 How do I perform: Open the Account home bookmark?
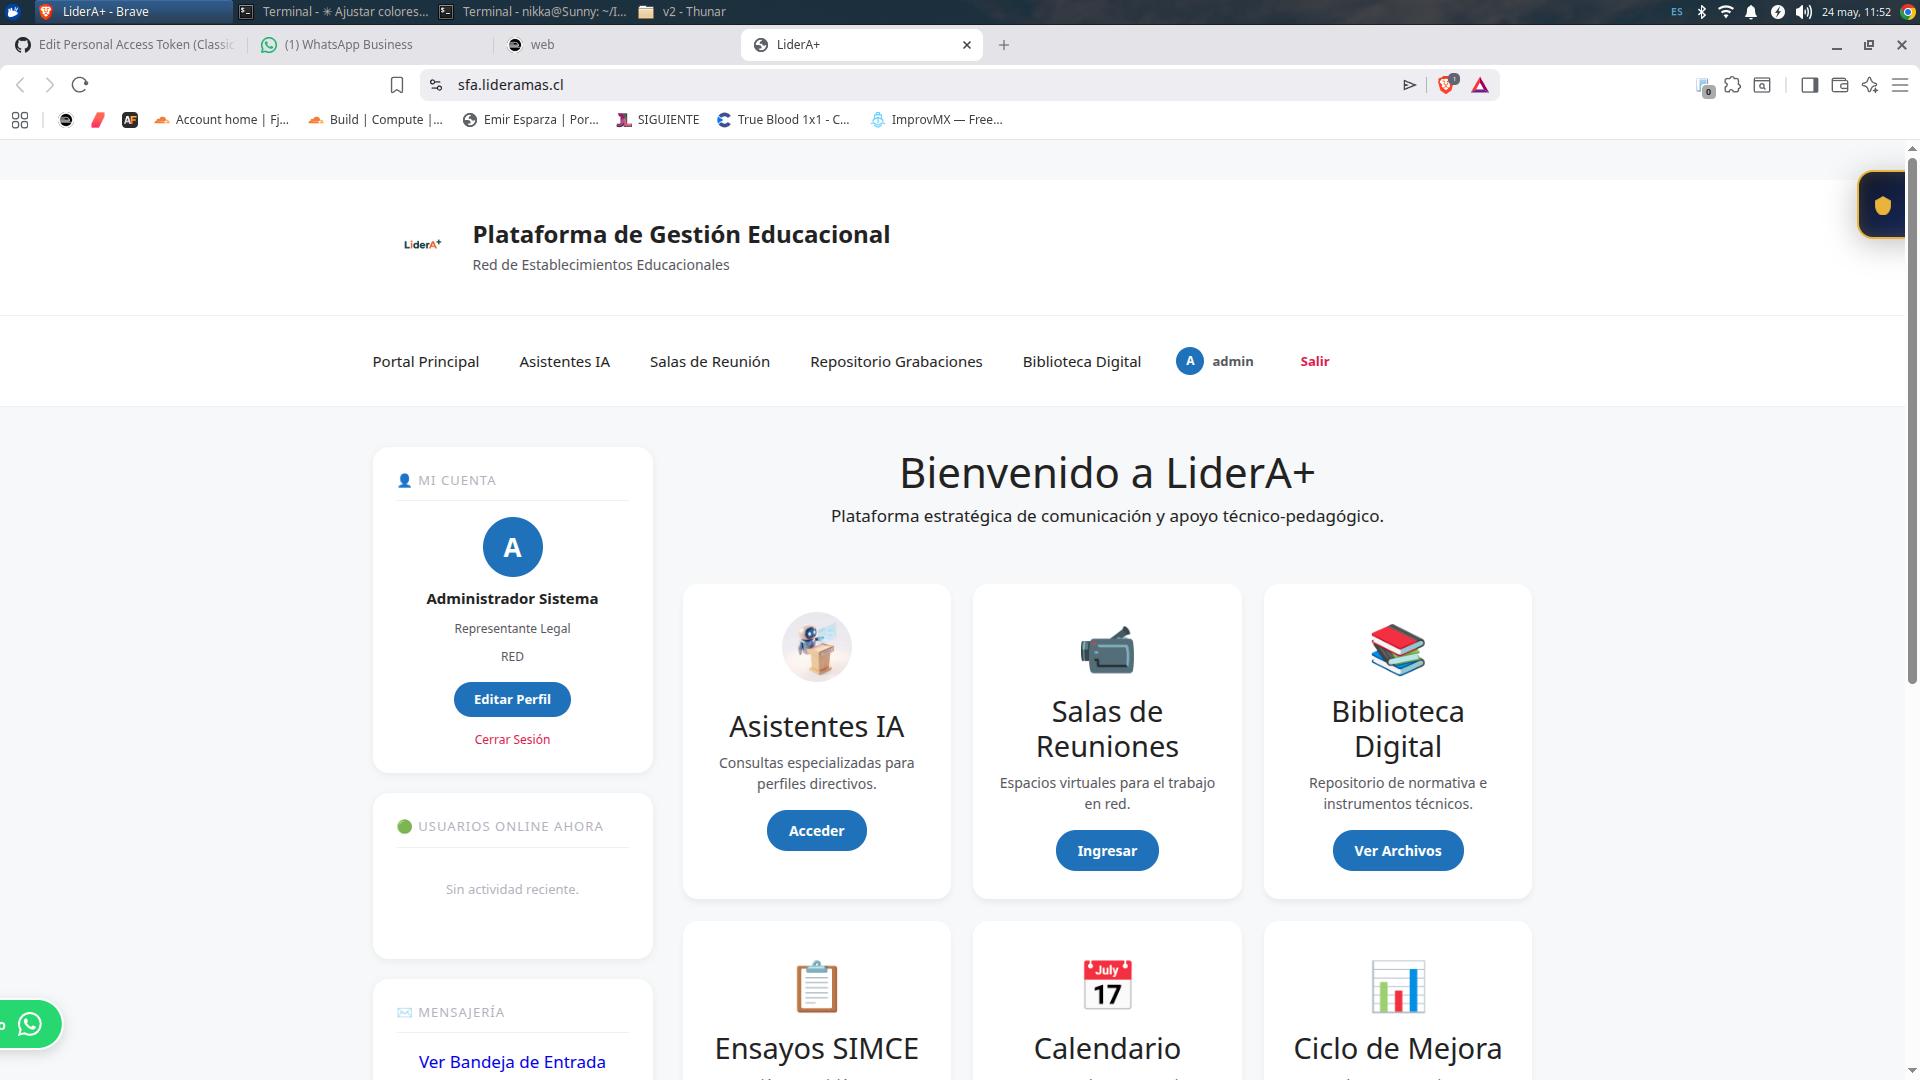(x=221, y=120)
